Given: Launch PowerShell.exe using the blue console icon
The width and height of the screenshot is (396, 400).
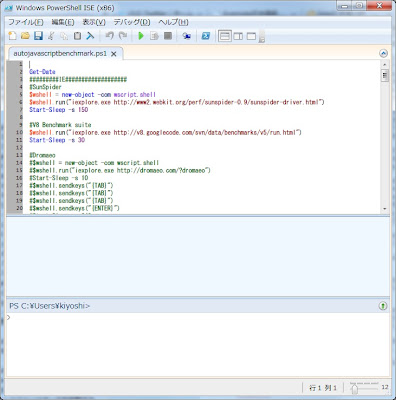Looking at the screenshot, I should click(206, 36).
